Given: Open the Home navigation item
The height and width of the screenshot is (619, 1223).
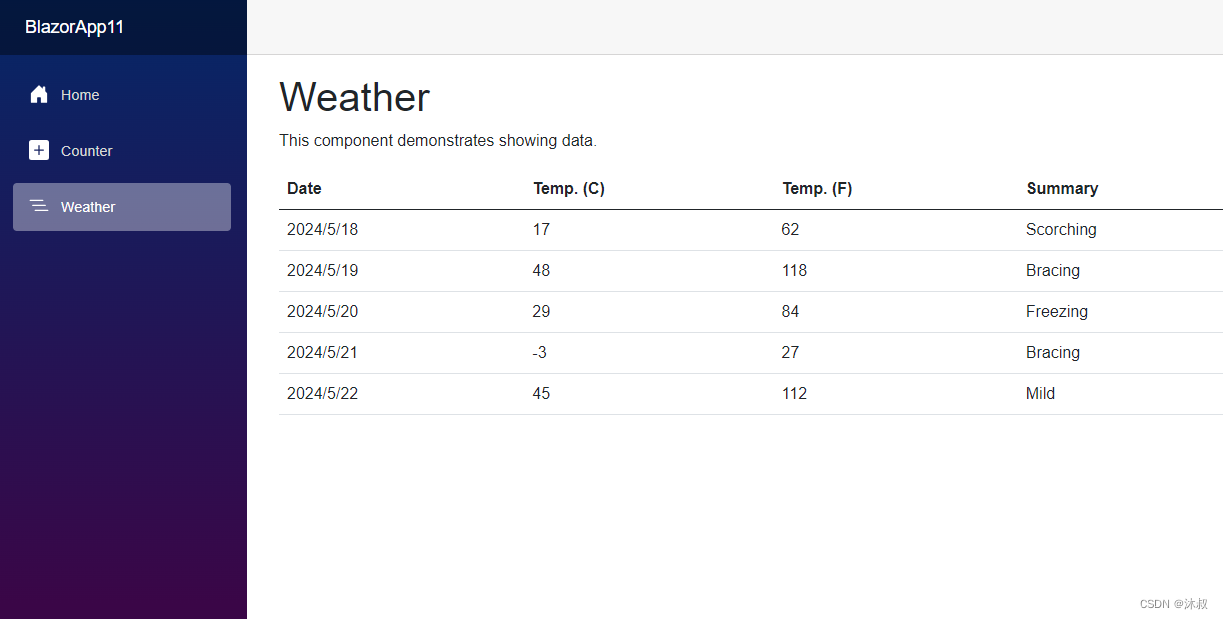Looking at the screenshot, I should click(x=80, y=94).
